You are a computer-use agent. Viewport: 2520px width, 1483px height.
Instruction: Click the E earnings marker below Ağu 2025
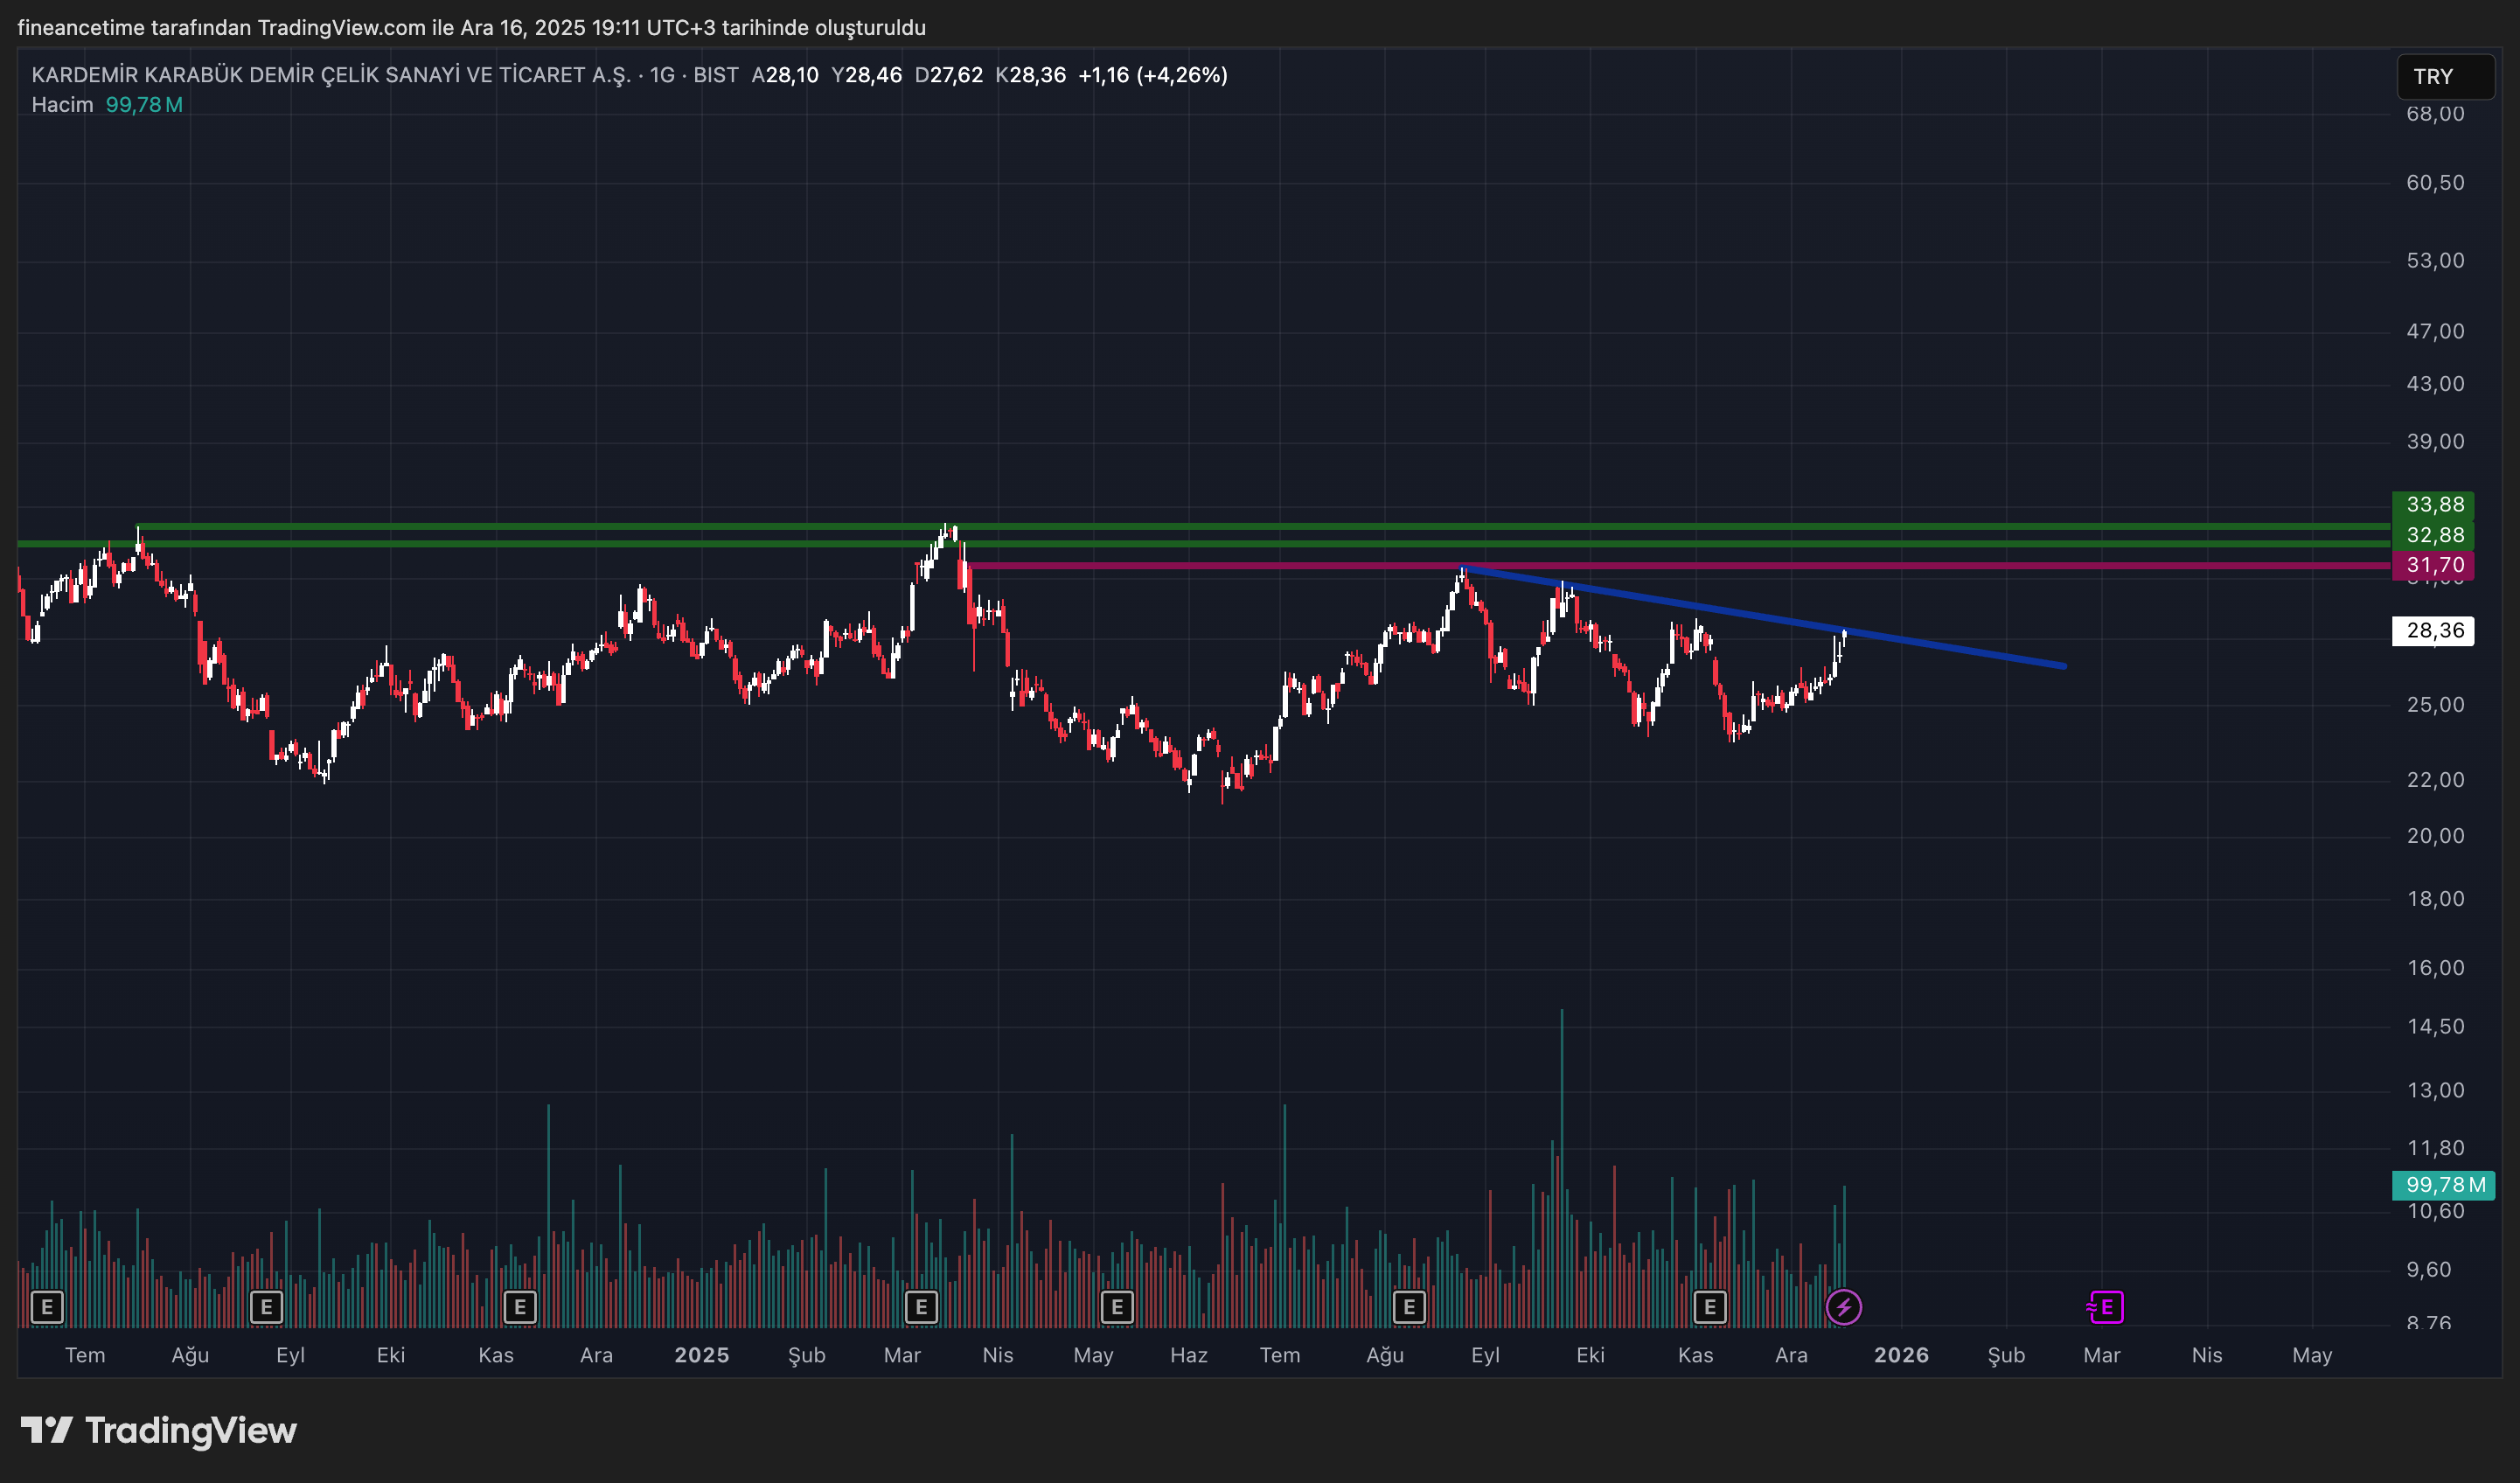(1409, 1307)
